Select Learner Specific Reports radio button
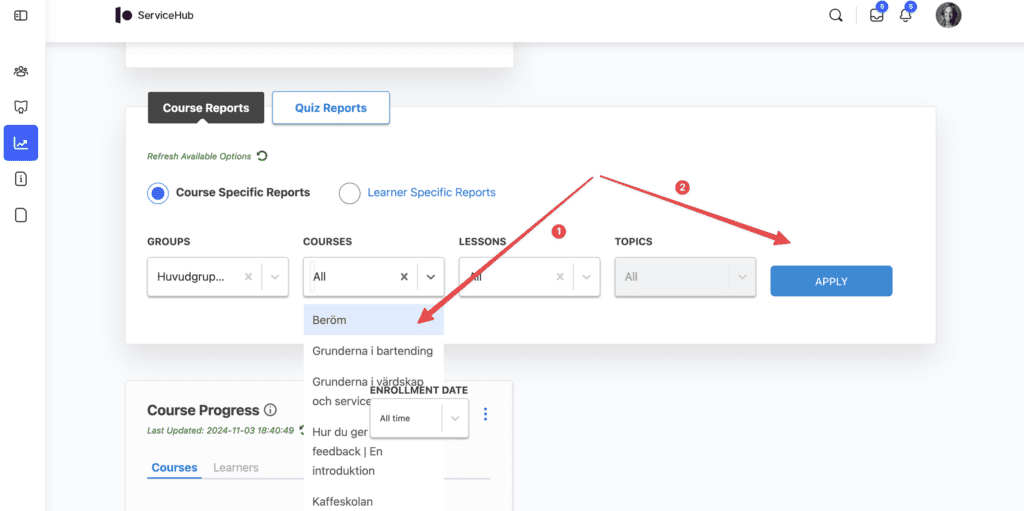The height and width of the screenshot is (511, 1024). tap(350, 193)
